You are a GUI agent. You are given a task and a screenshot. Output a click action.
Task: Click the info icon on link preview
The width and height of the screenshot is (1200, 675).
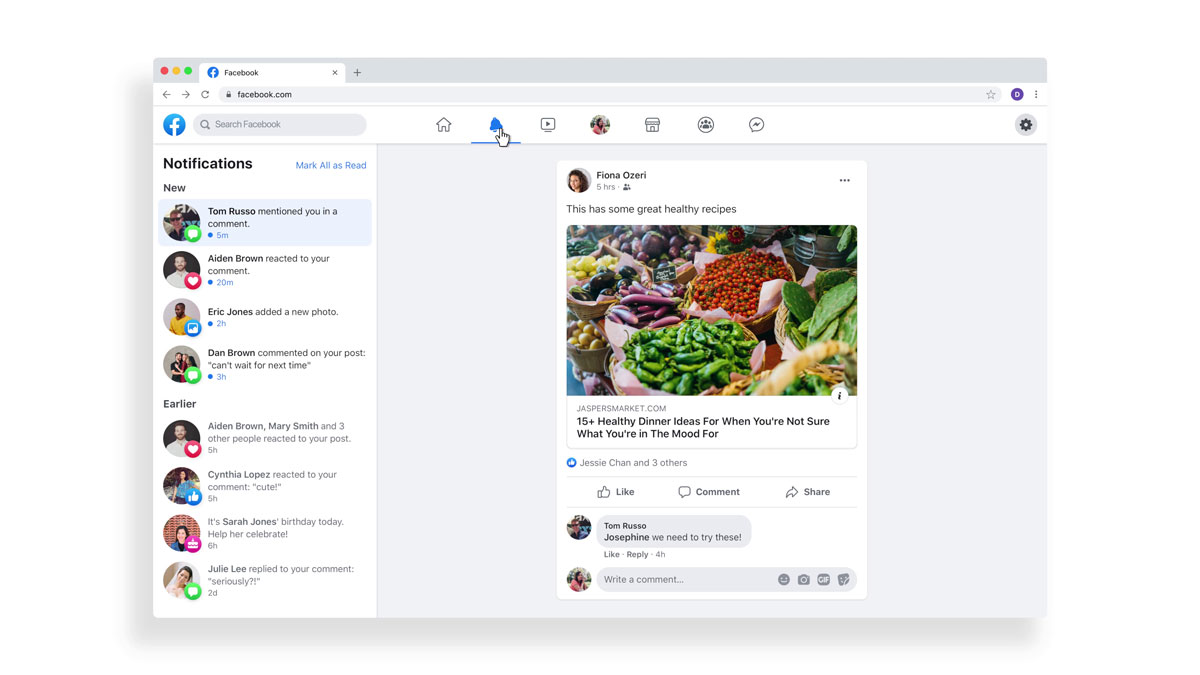[840, 396]
